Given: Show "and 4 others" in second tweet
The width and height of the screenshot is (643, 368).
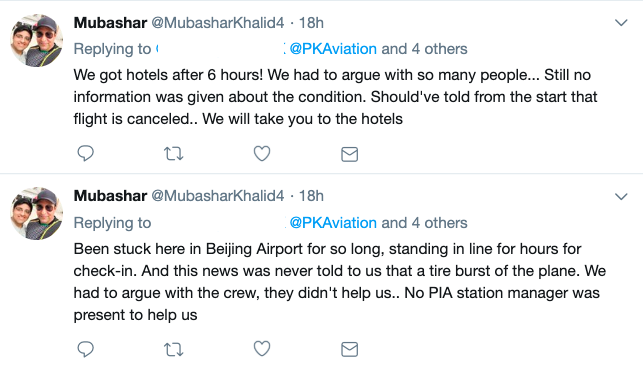Looking at the screenshot, I should pyautogui.click(x=424, y=223).
